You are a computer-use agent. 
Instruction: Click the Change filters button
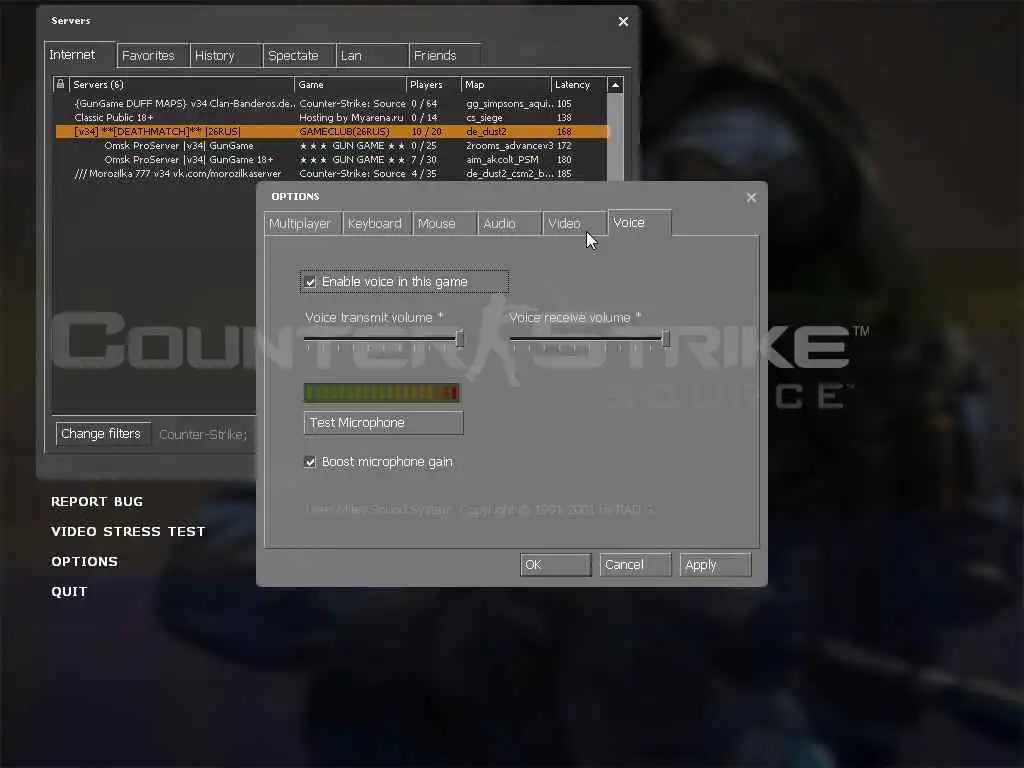click(103, 434)
